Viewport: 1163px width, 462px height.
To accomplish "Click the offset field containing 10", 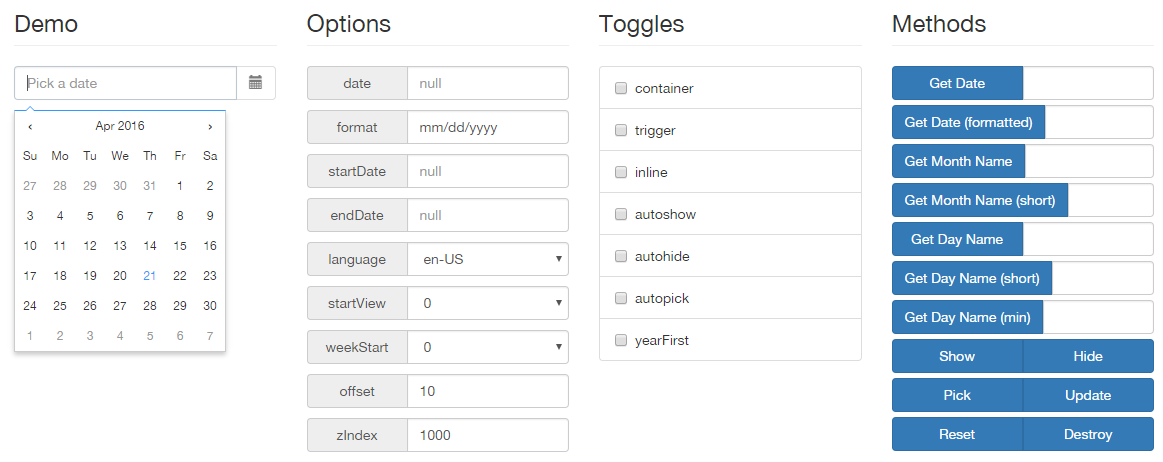I will coord(488,391).
